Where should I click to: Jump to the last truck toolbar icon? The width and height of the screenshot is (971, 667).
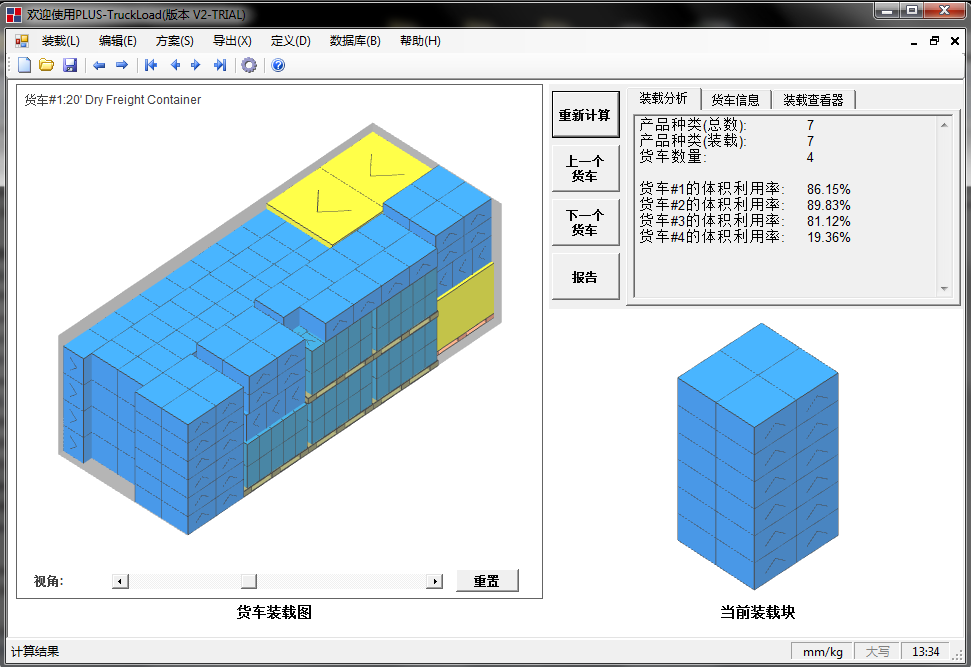tap(221, 64)
